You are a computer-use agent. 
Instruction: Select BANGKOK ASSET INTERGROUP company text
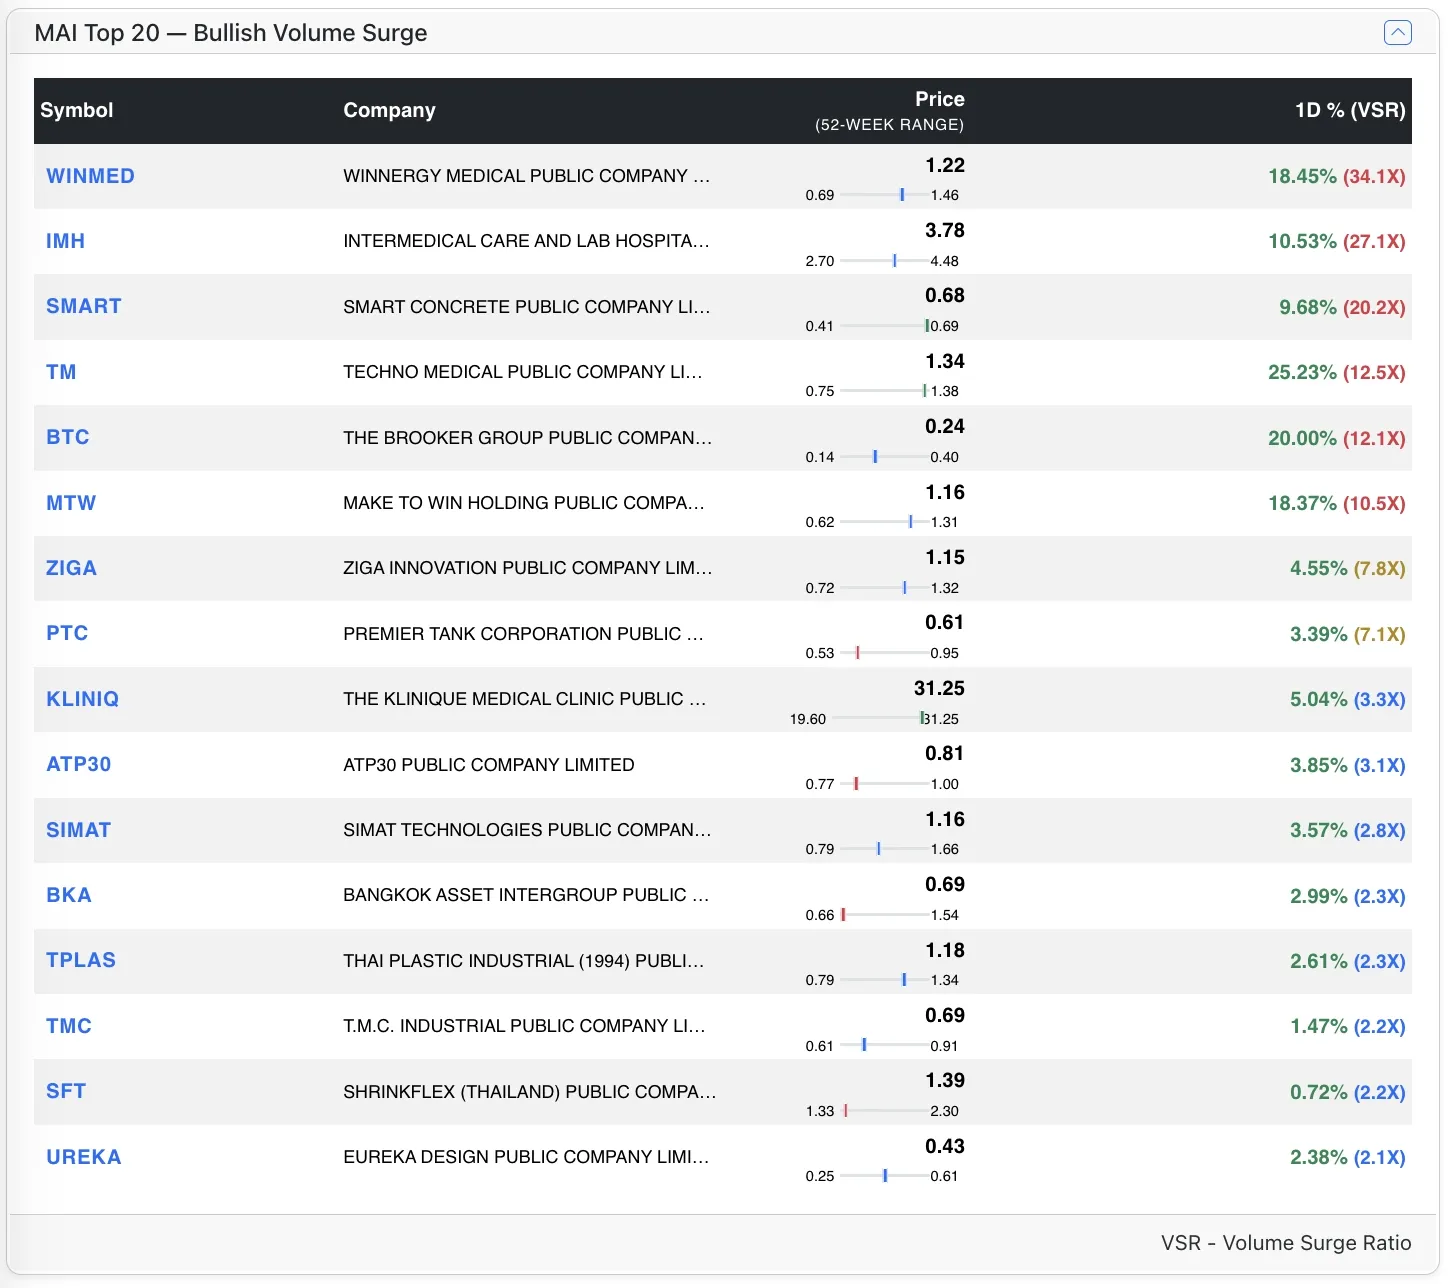[526, 895]
